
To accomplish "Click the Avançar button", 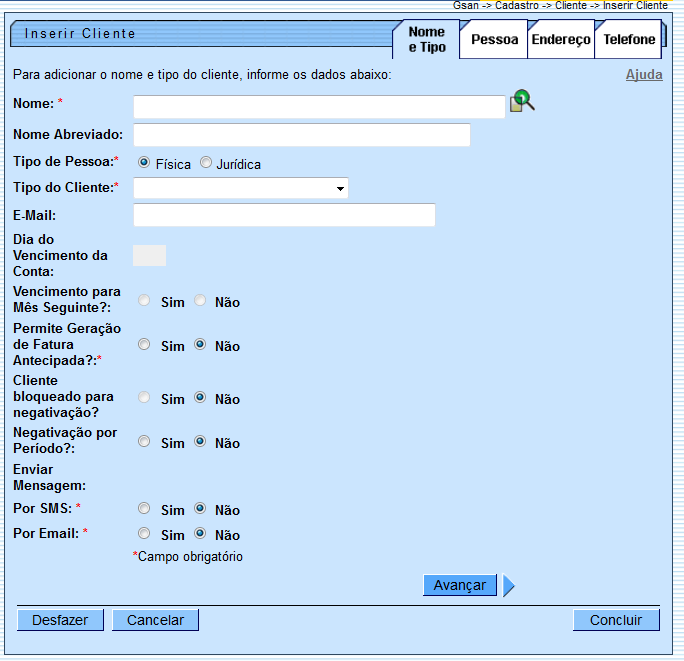I will [x=460, y=585].
